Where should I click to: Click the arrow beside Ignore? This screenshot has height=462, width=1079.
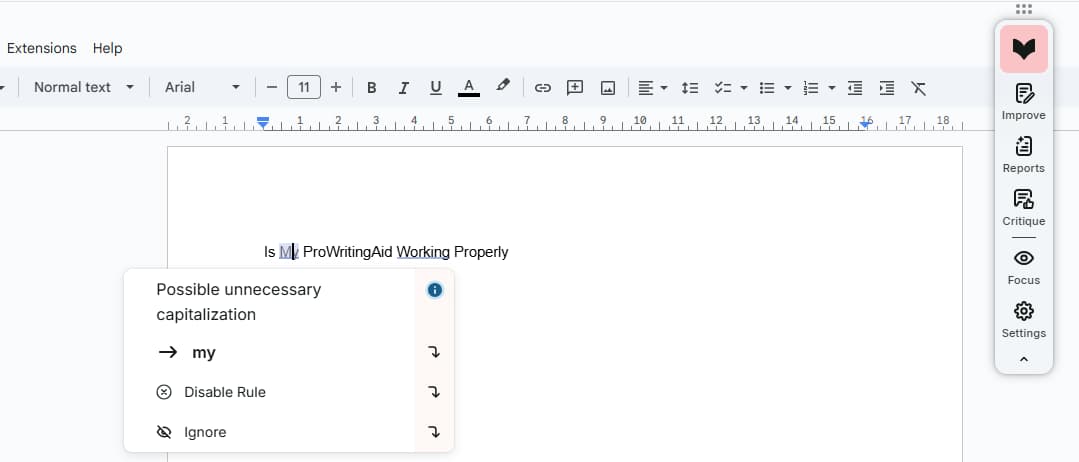pyautogui.click(x=434, y=432)
